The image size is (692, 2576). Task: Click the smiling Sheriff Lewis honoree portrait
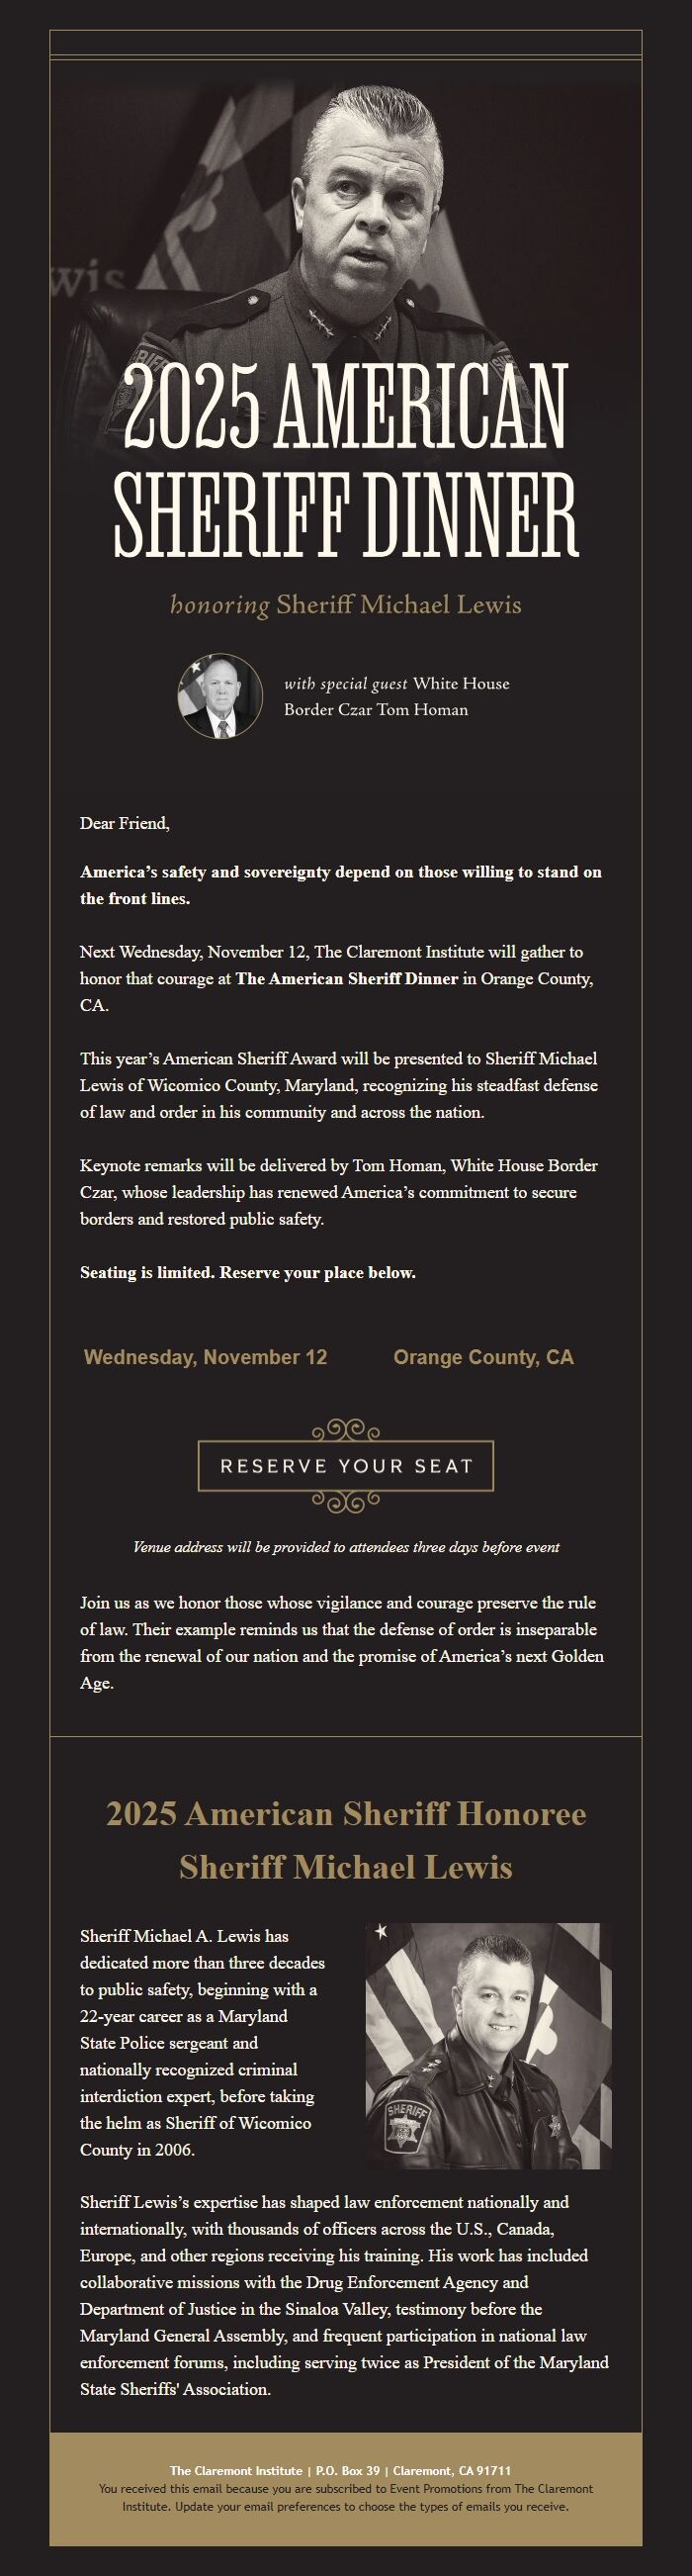(484, 2046)
